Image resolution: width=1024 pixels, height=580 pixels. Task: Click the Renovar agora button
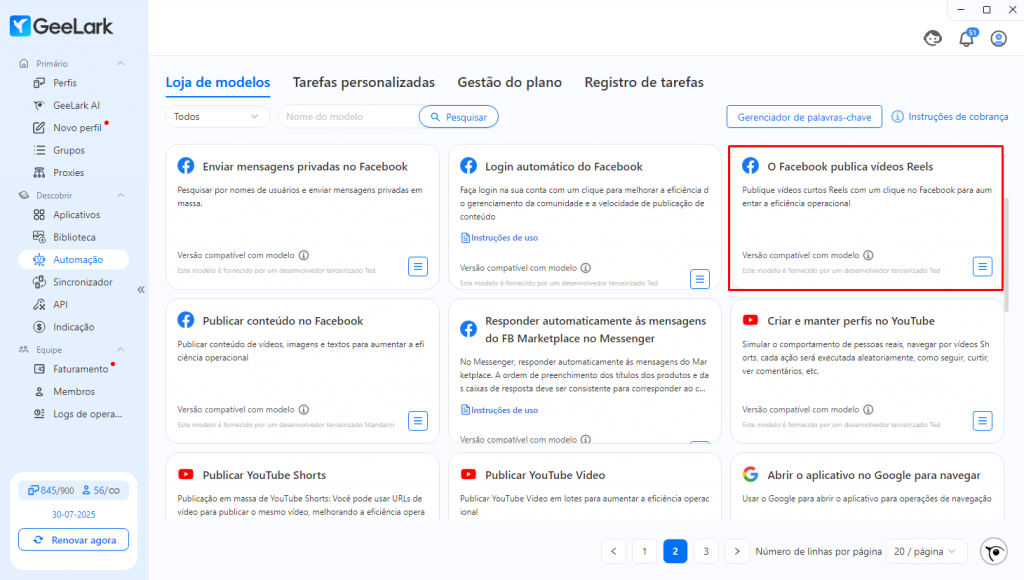pyautogui.click(x=73, y=540)
